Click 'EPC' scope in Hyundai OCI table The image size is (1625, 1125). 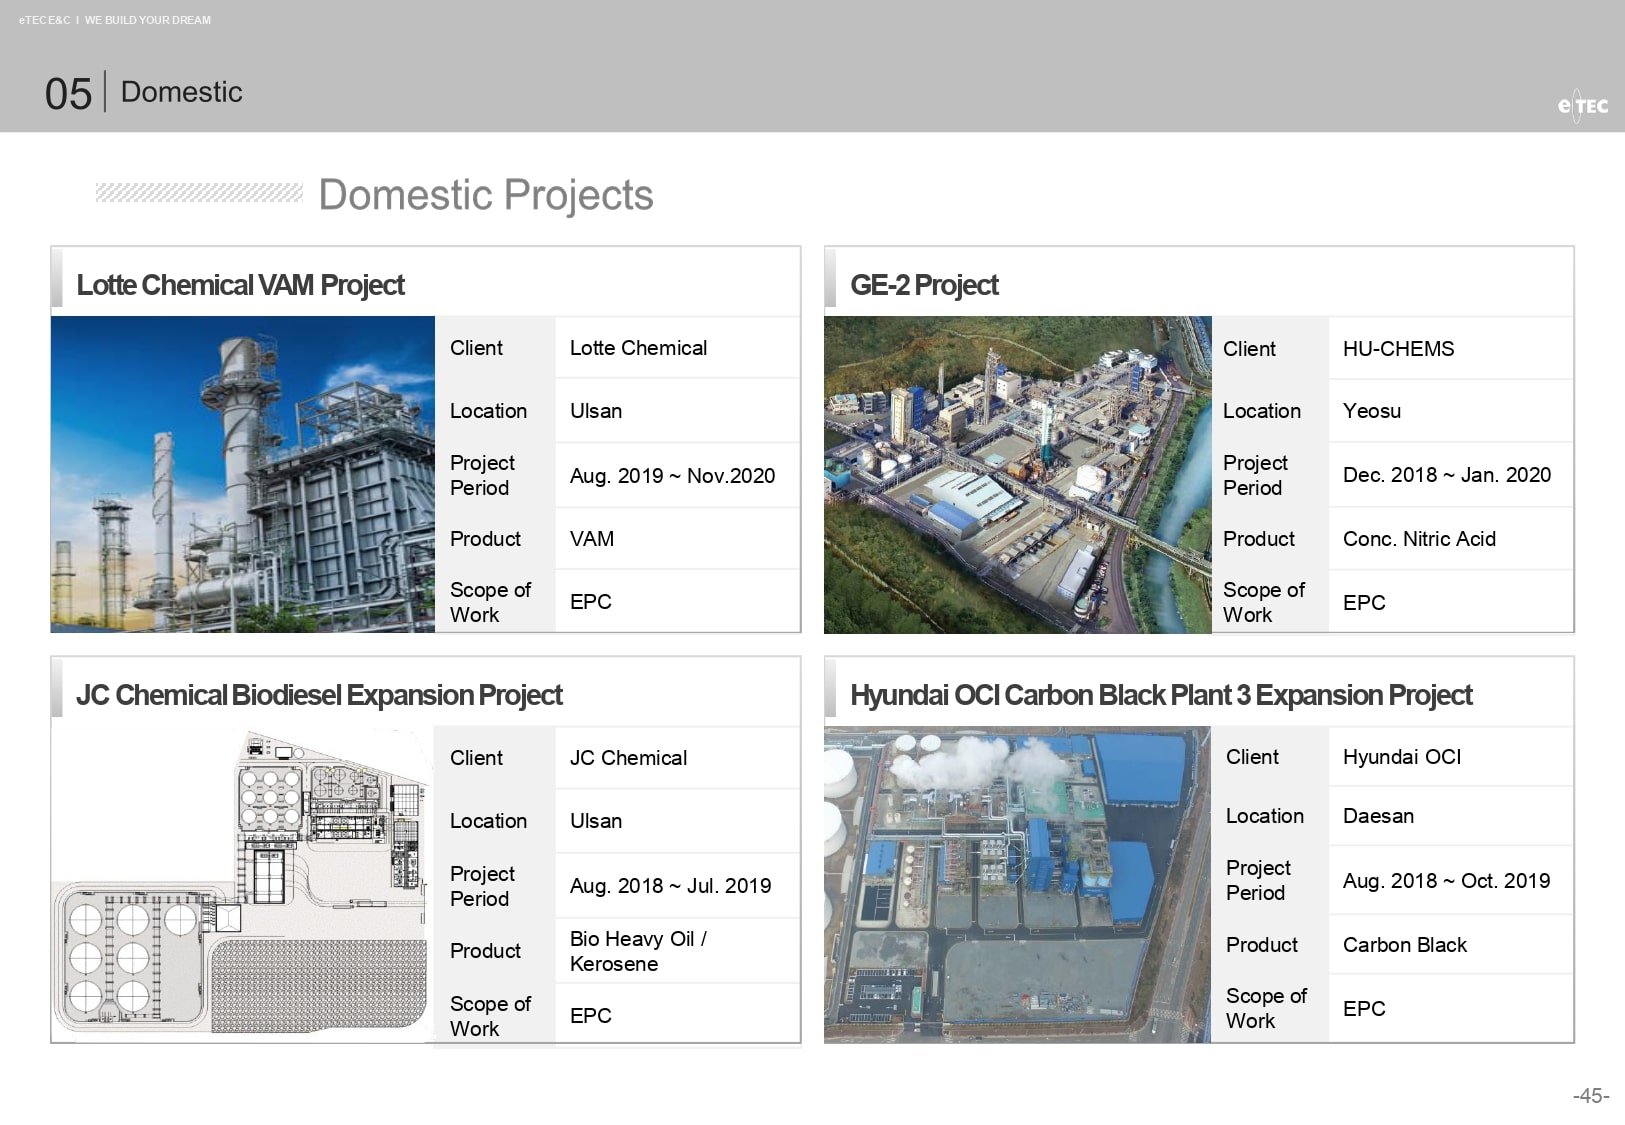[1364, 1009]
